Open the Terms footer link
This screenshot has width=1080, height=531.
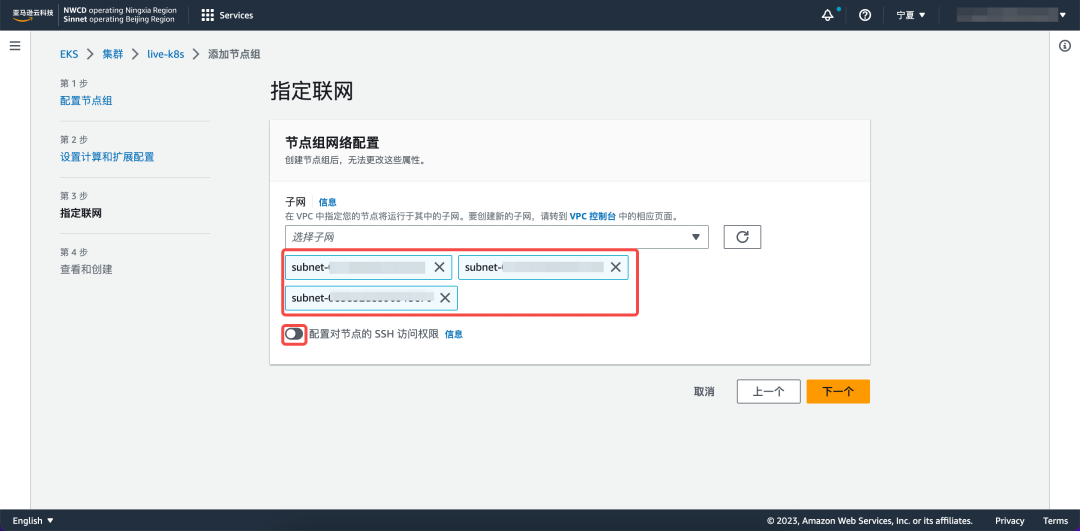(1055, 521)
